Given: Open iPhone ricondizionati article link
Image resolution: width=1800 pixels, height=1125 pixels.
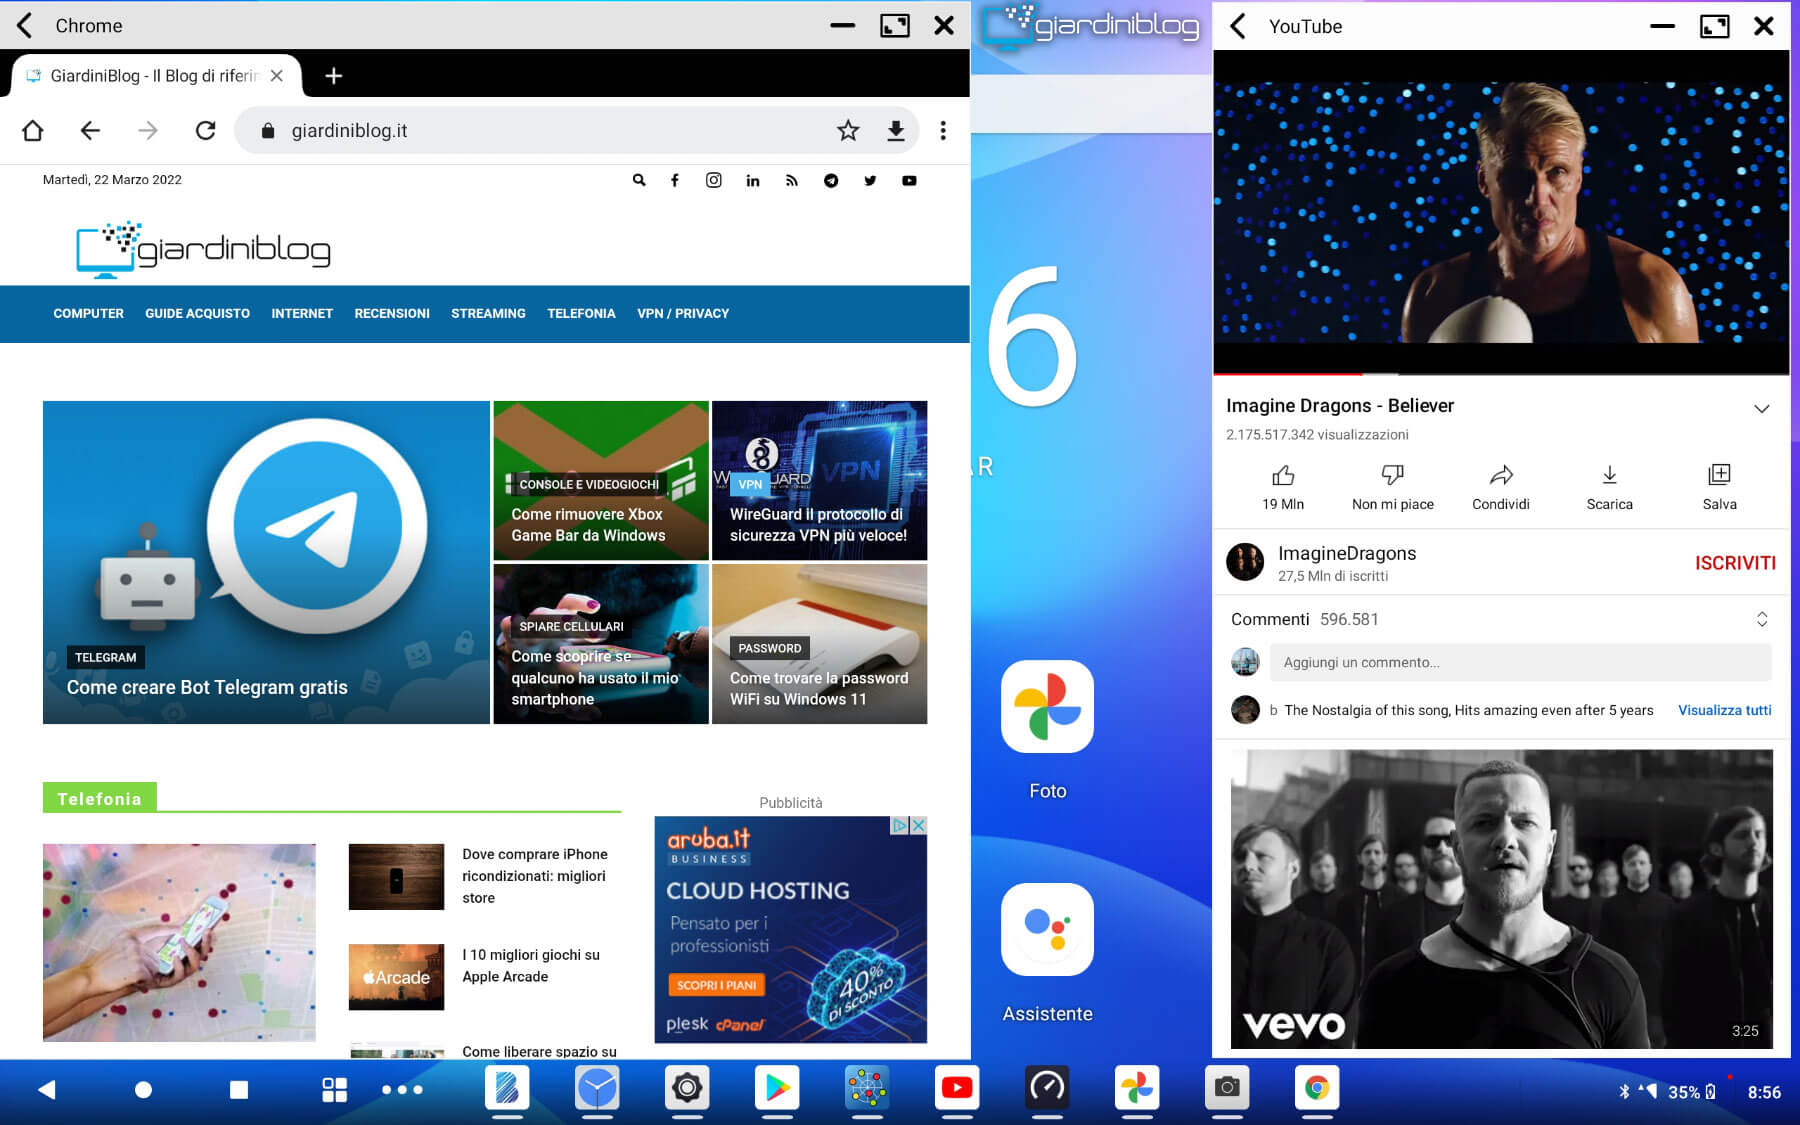Looking at the screenshot, I should click(535, 876).
